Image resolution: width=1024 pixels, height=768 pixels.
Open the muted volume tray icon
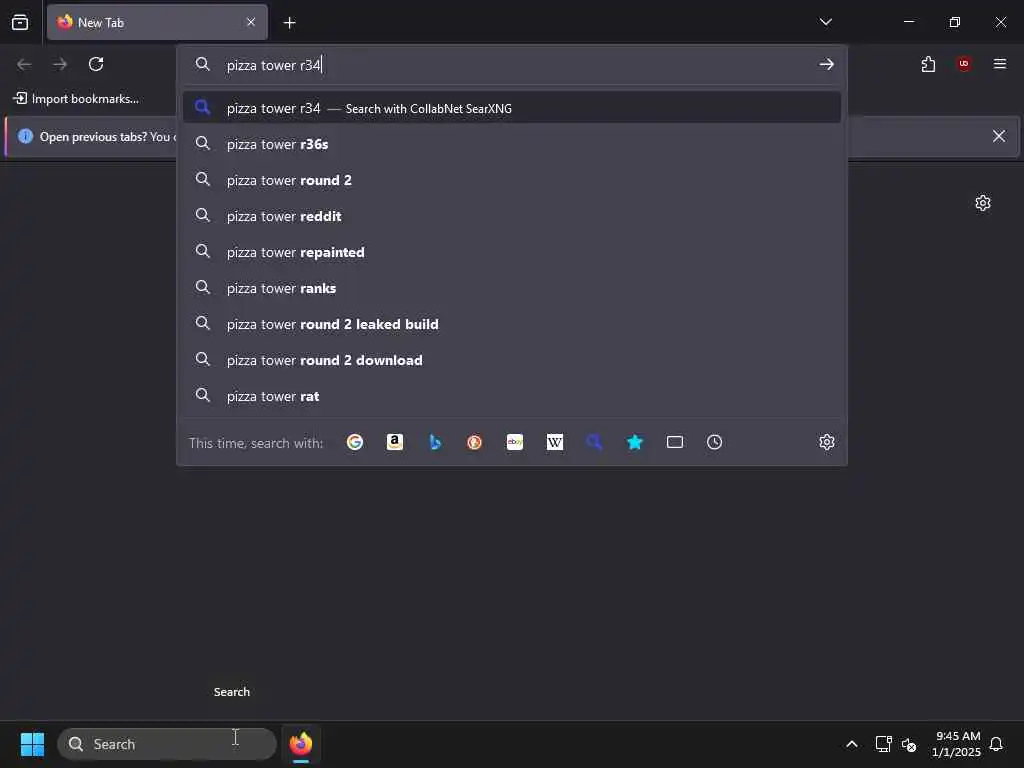[x=908, y=744]
